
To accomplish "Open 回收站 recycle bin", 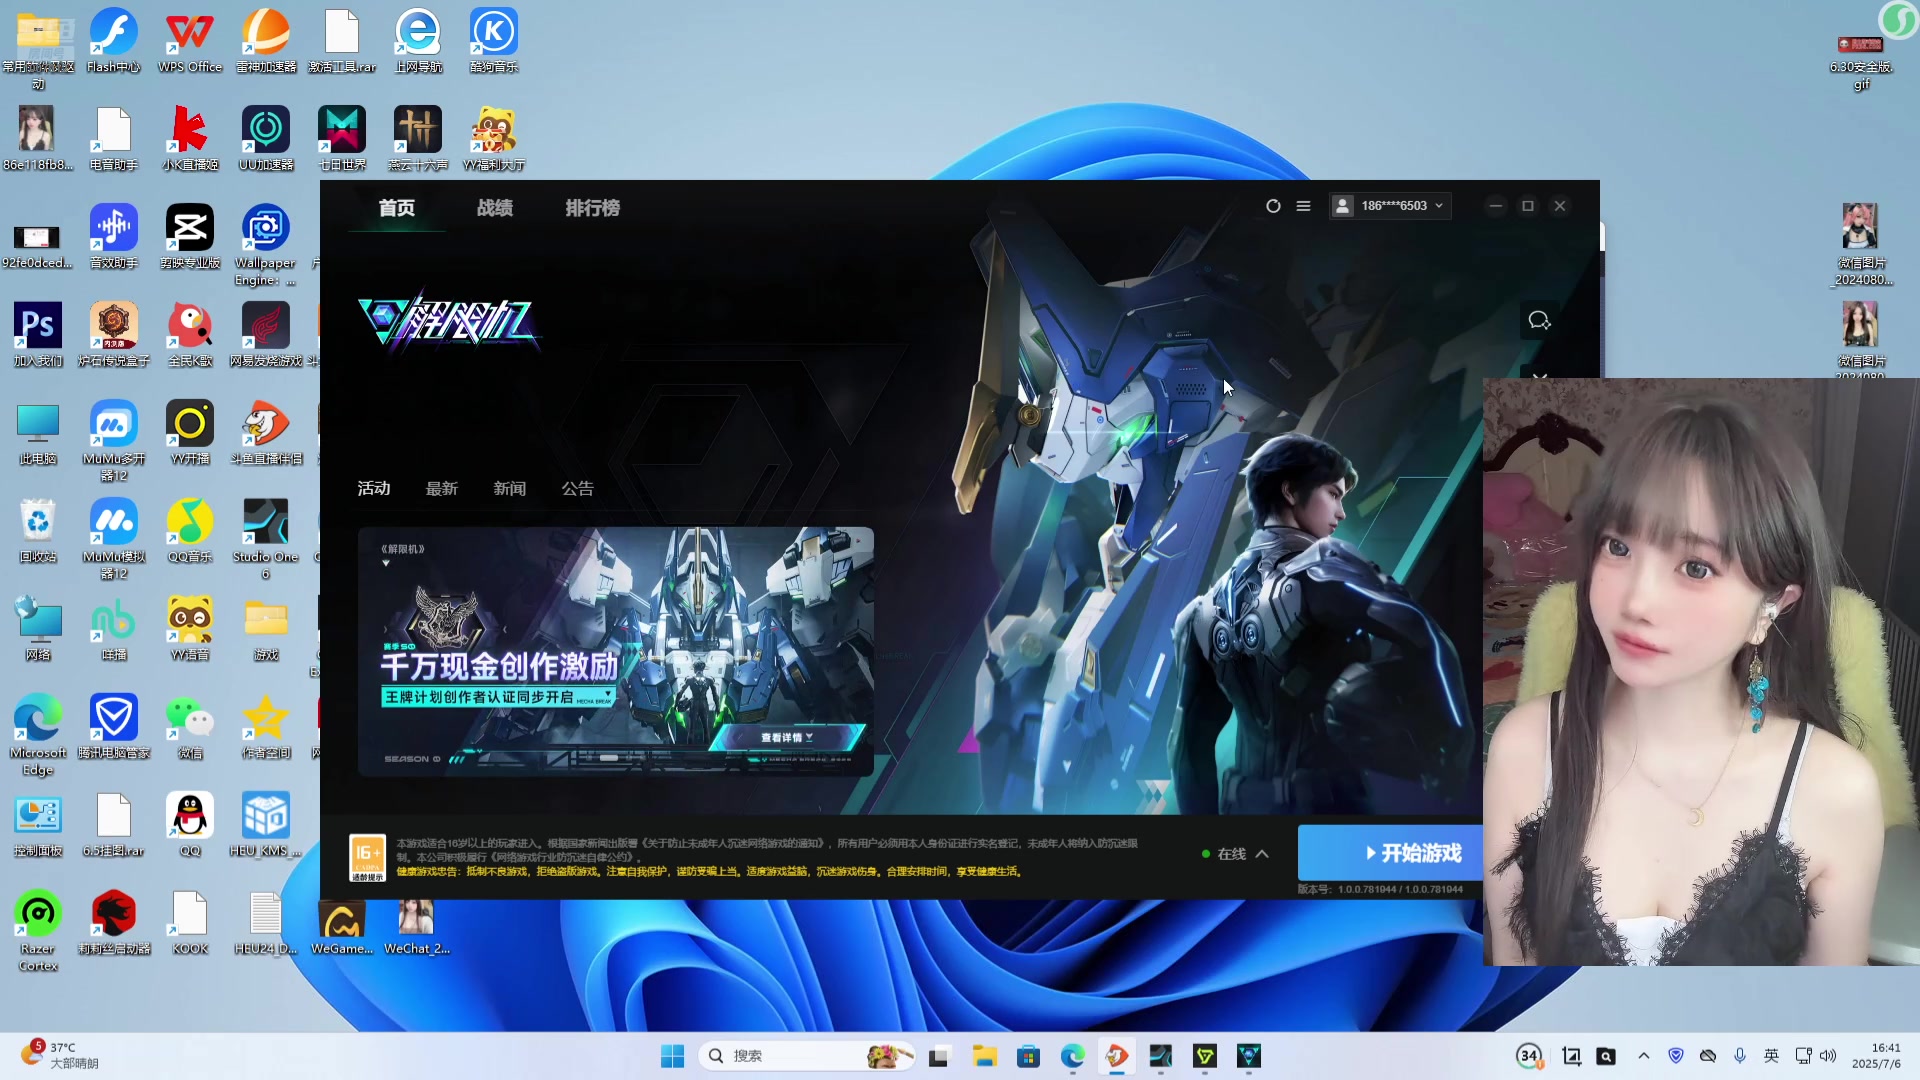I will point(38,532).
